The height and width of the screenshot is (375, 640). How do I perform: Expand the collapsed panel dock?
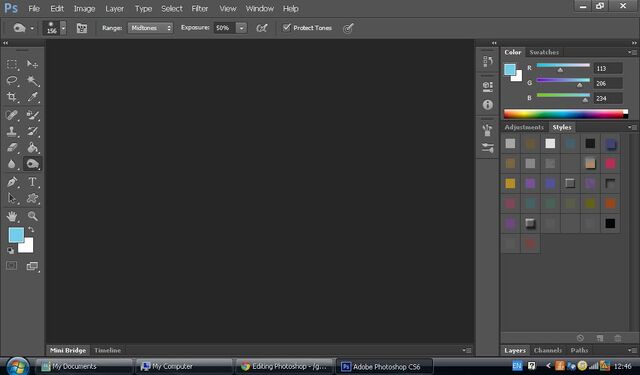(494, 43)
